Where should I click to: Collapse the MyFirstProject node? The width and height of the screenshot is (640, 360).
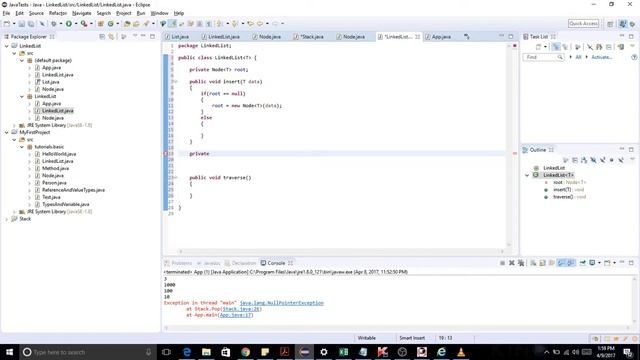point(7,133)
